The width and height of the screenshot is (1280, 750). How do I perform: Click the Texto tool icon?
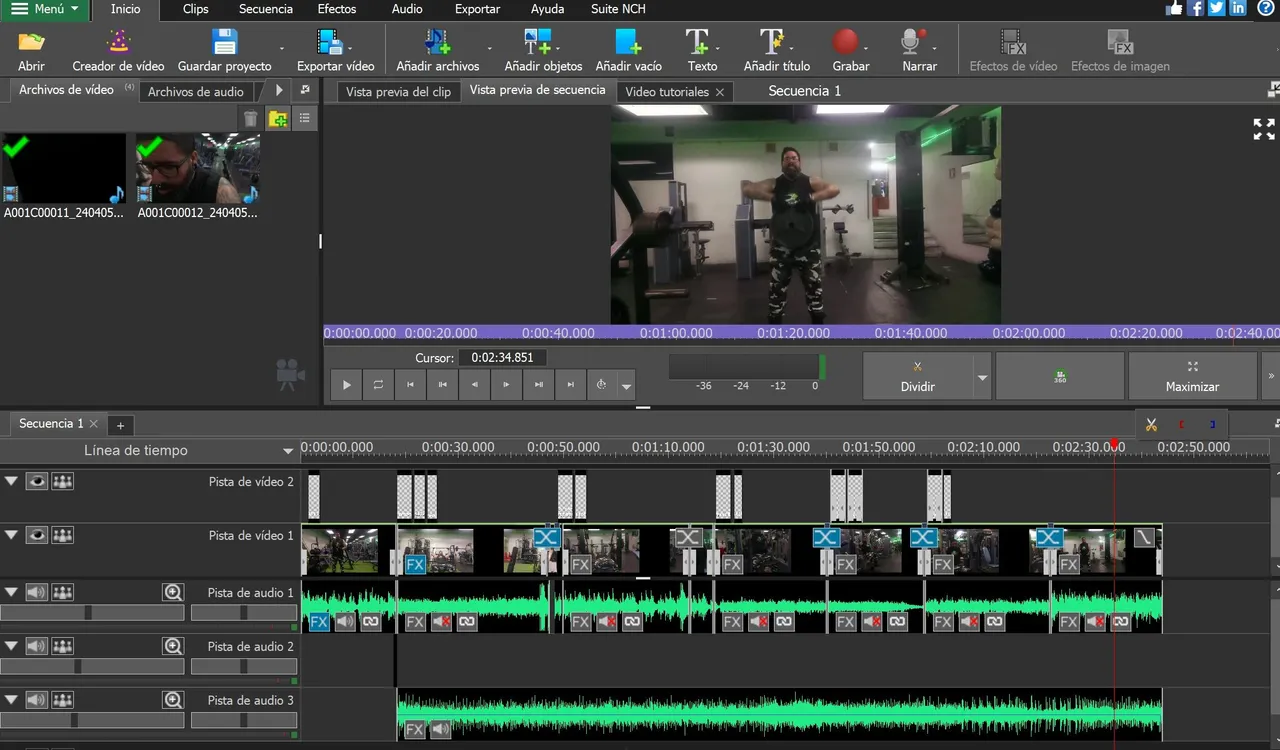click(697, 42)
